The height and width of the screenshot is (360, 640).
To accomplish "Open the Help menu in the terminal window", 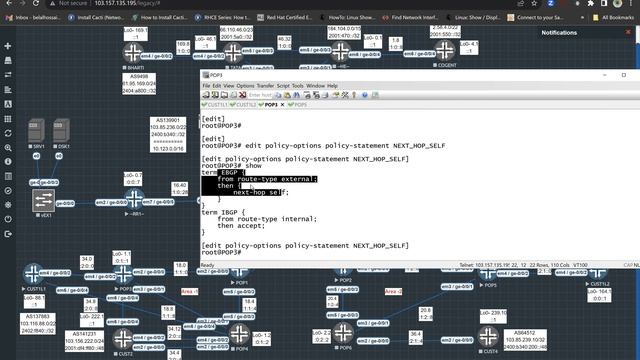I will coord(332,86).
